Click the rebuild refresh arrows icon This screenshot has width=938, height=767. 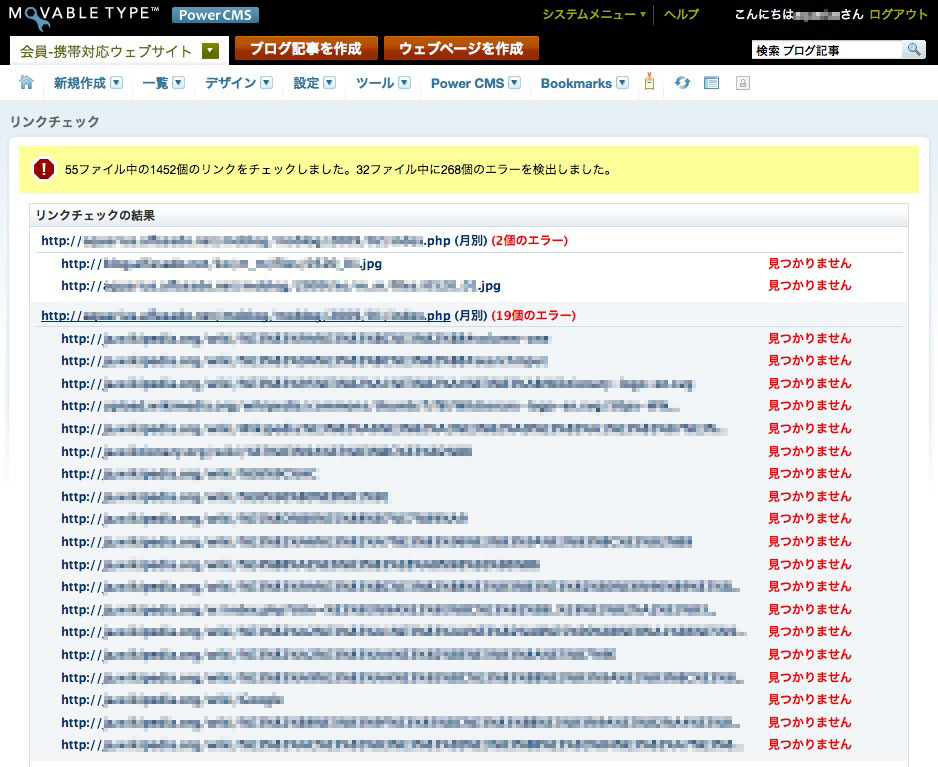tap(682, 83)
